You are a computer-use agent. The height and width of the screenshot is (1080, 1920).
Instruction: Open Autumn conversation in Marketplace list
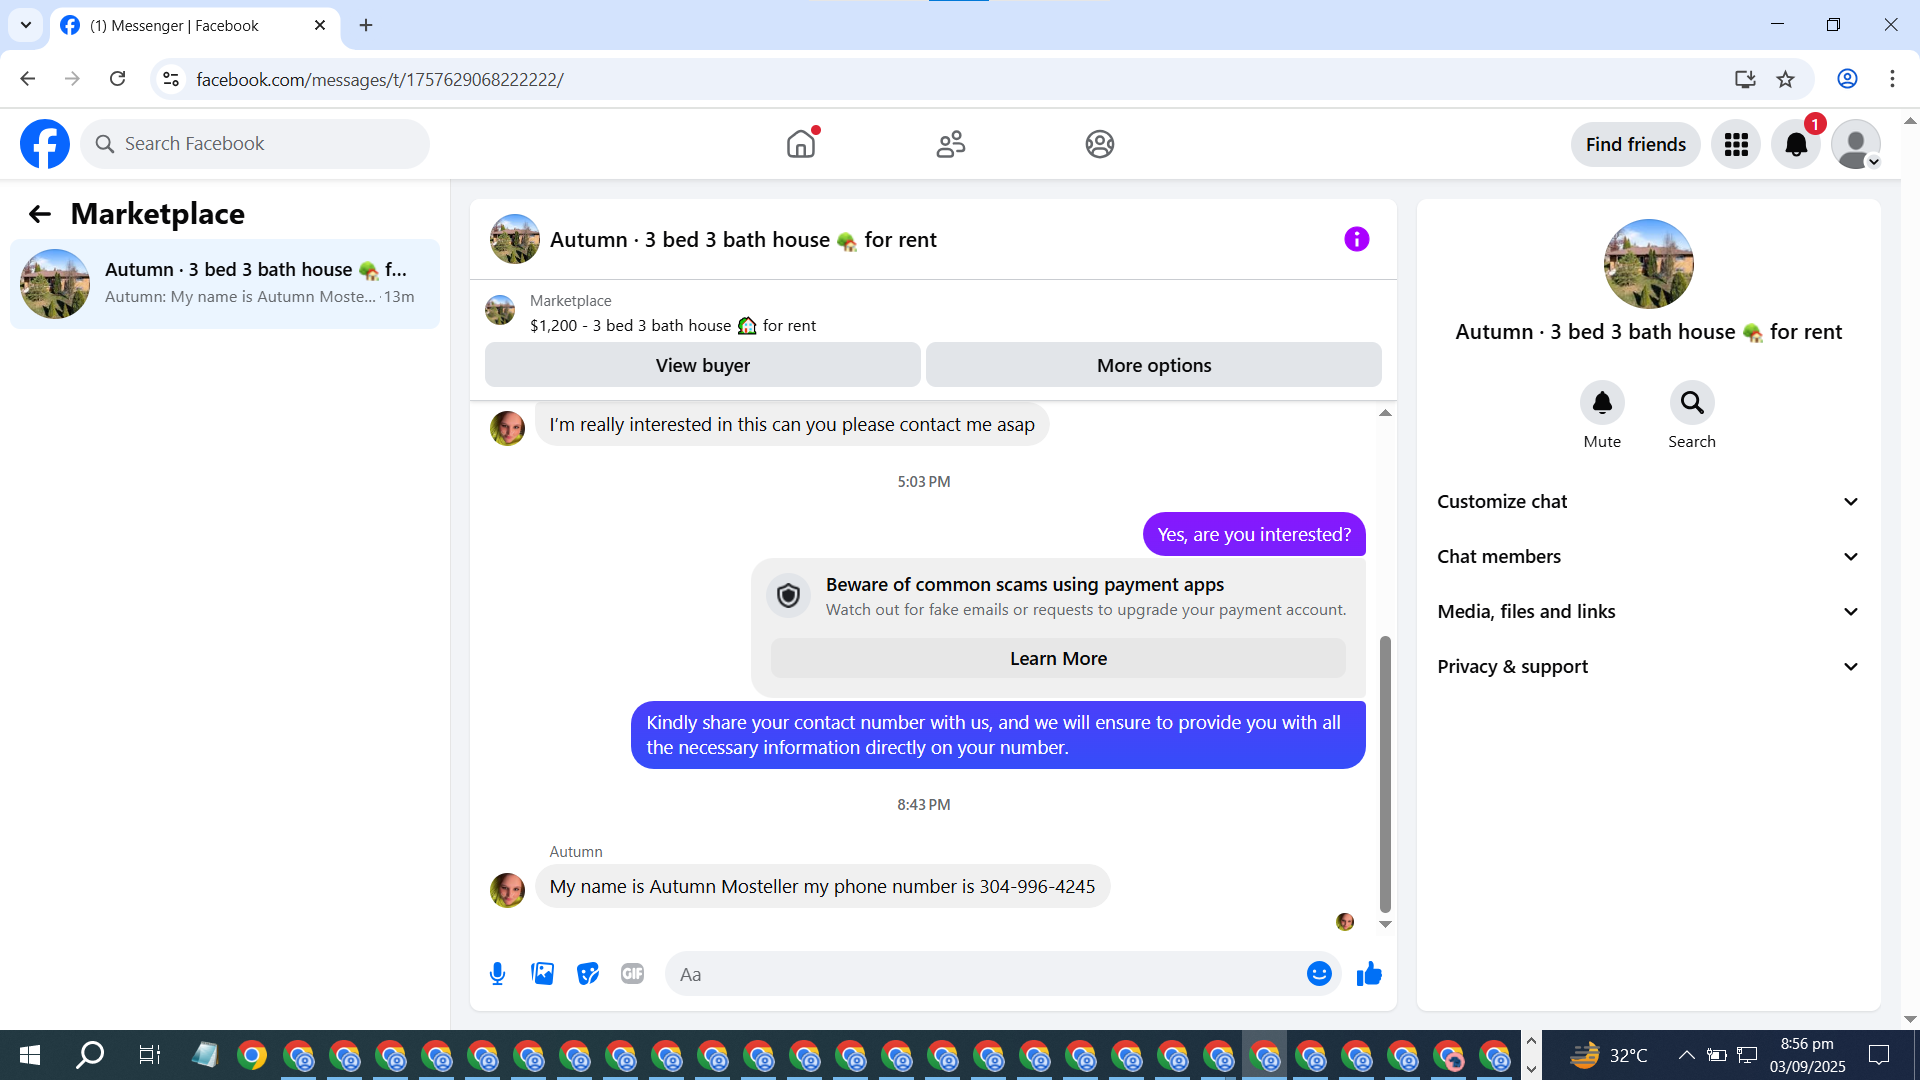click(x=225, y=284)
